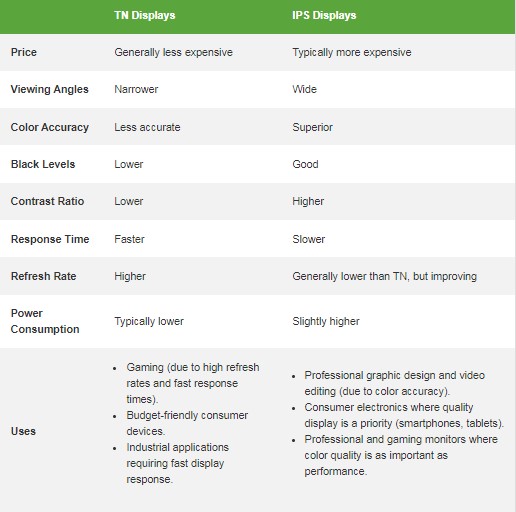This screenshot has height=512, width=516.
Task: Click the Response Time row label
Action: click(50, 239)
